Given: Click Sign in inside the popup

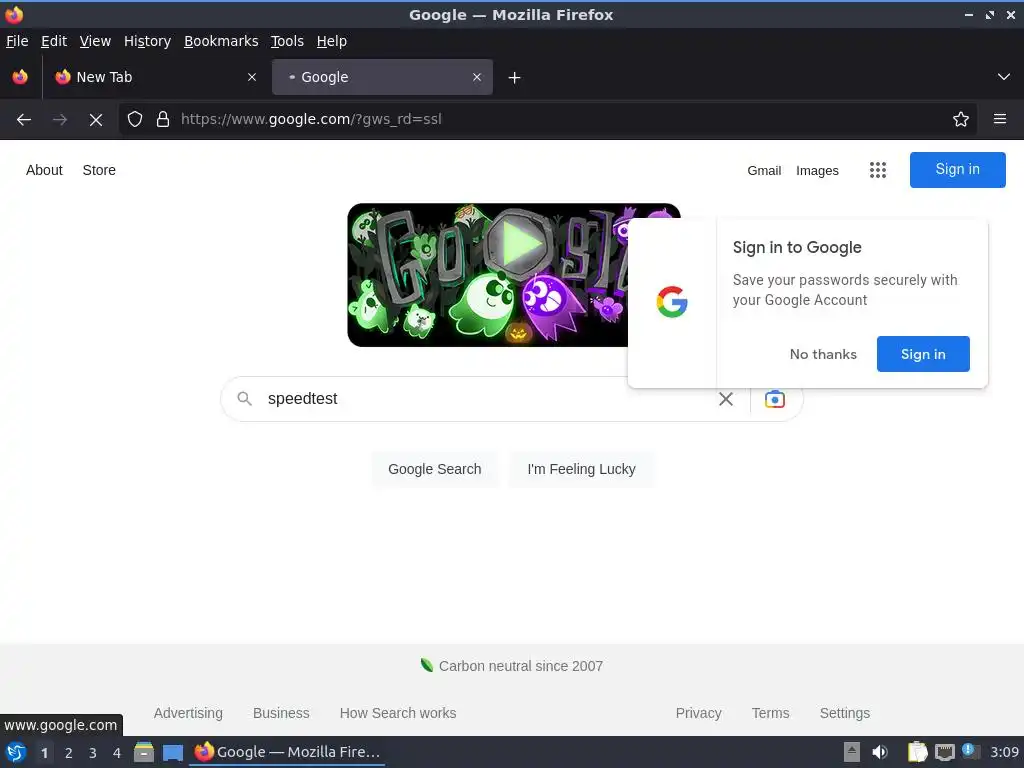Looking at the screenshot, I should click(x=923, y=354).
